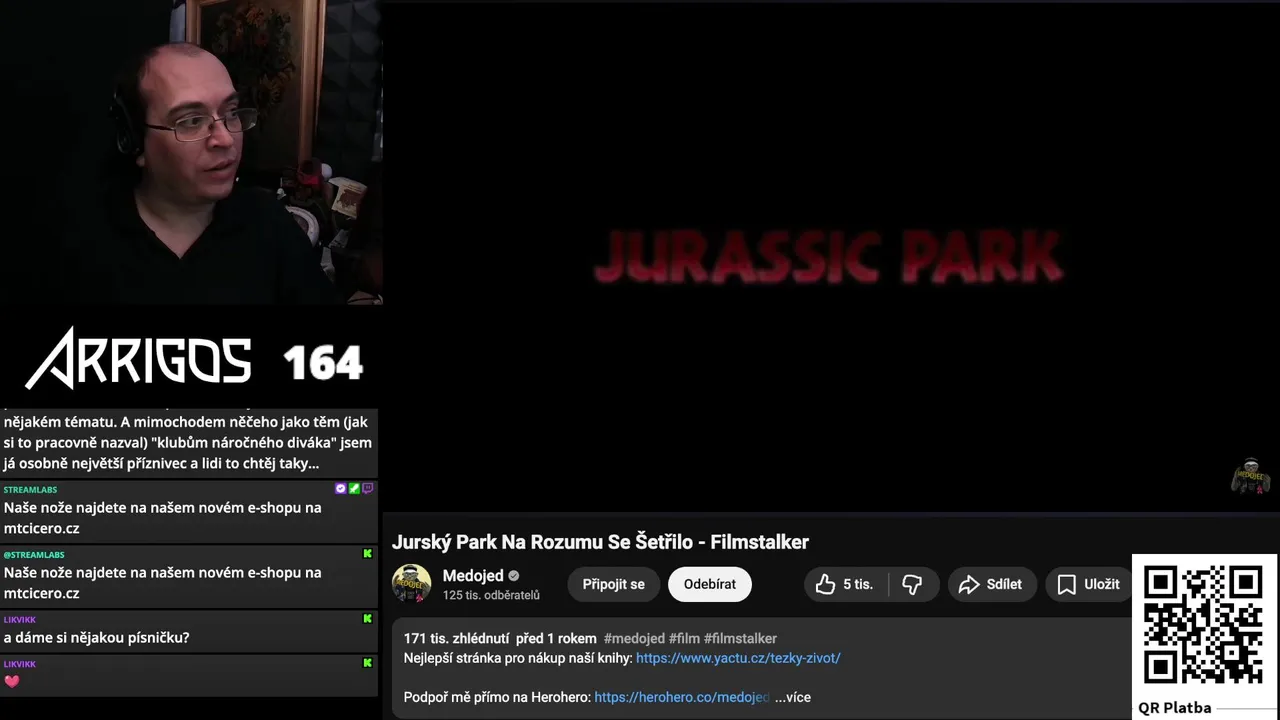Subscribe with the Odebírat button
Viewport: 1280px width, 720px height.
pos(710,584)
